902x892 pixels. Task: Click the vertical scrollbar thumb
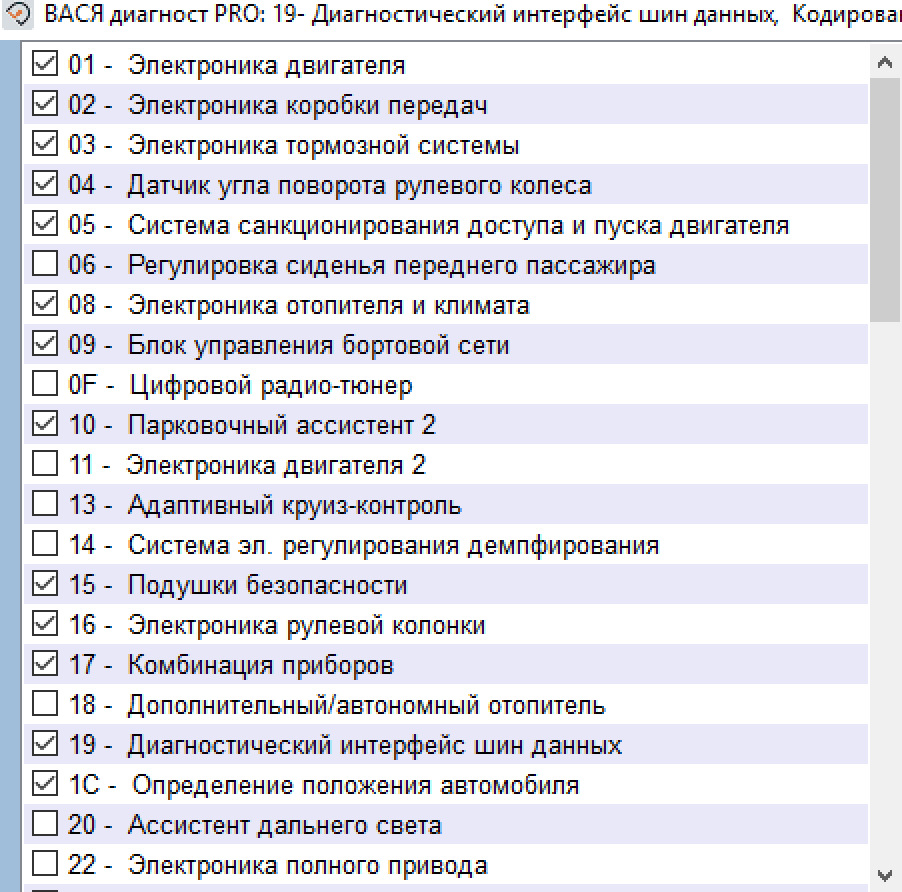tap(885, 200)
